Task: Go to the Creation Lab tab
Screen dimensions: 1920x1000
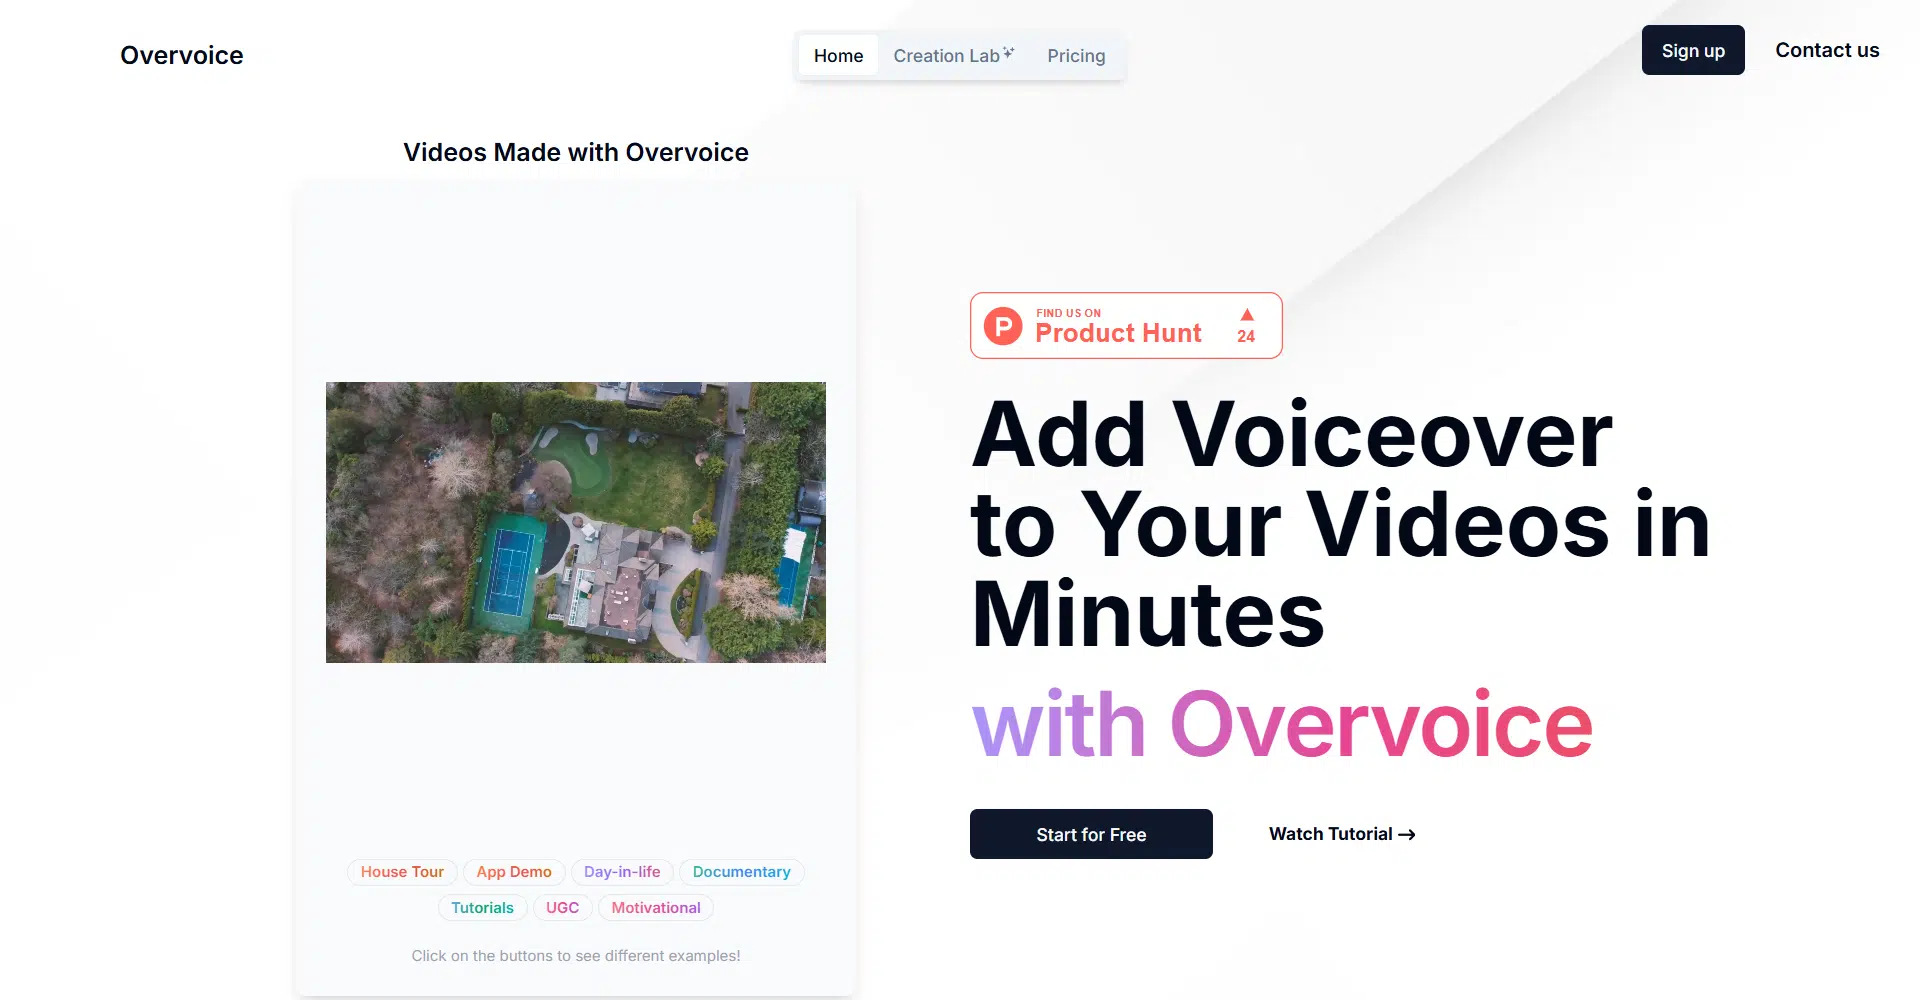Action: click(946, 56)
